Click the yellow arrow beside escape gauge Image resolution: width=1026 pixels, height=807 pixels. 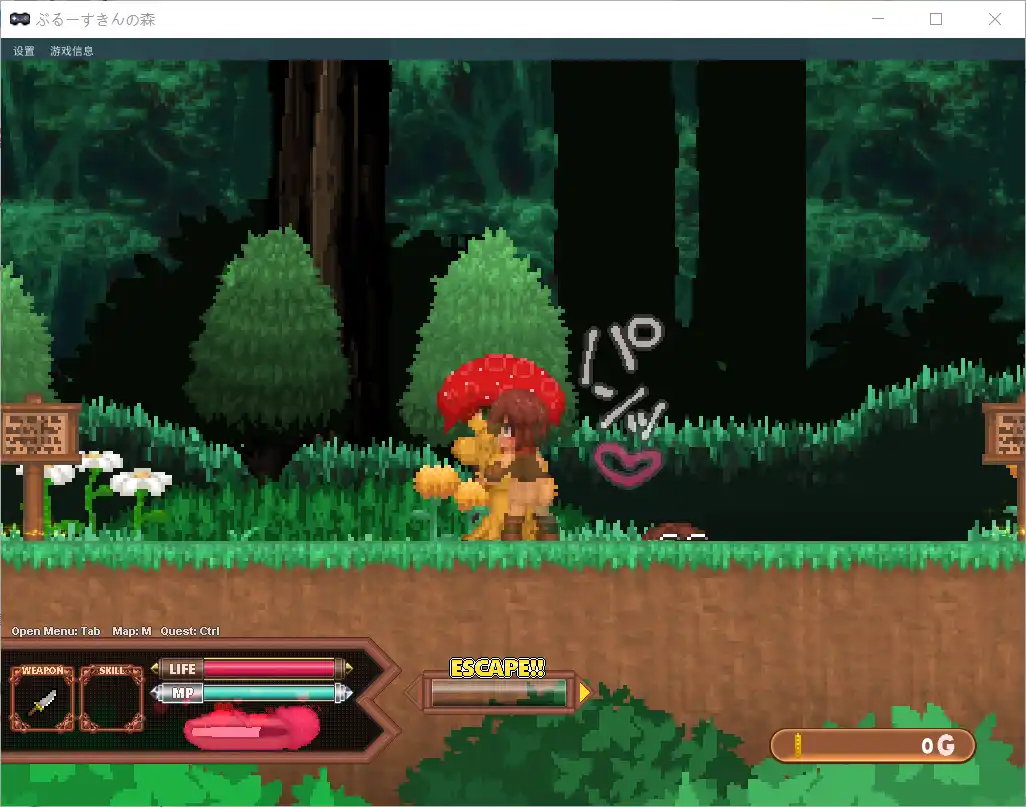click(x=584, y=692)
